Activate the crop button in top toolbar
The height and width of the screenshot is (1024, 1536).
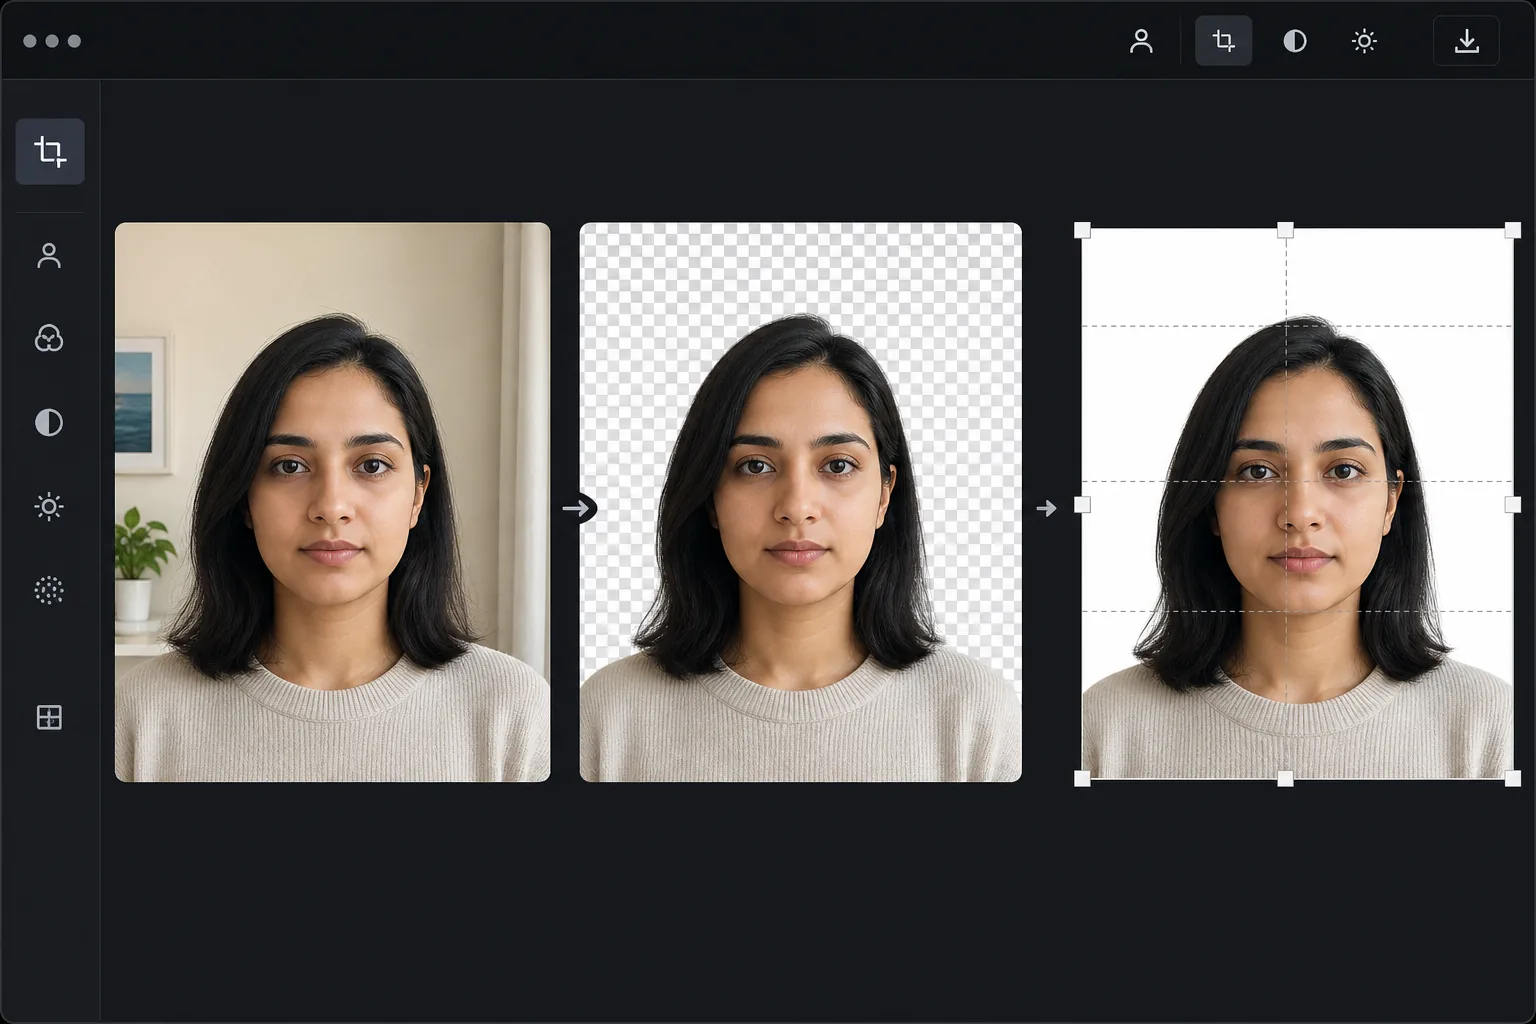coord(1224,41)
